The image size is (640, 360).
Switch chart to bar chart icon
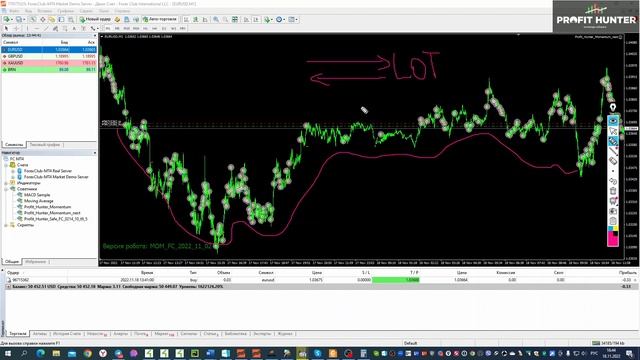tap(187, 19)
